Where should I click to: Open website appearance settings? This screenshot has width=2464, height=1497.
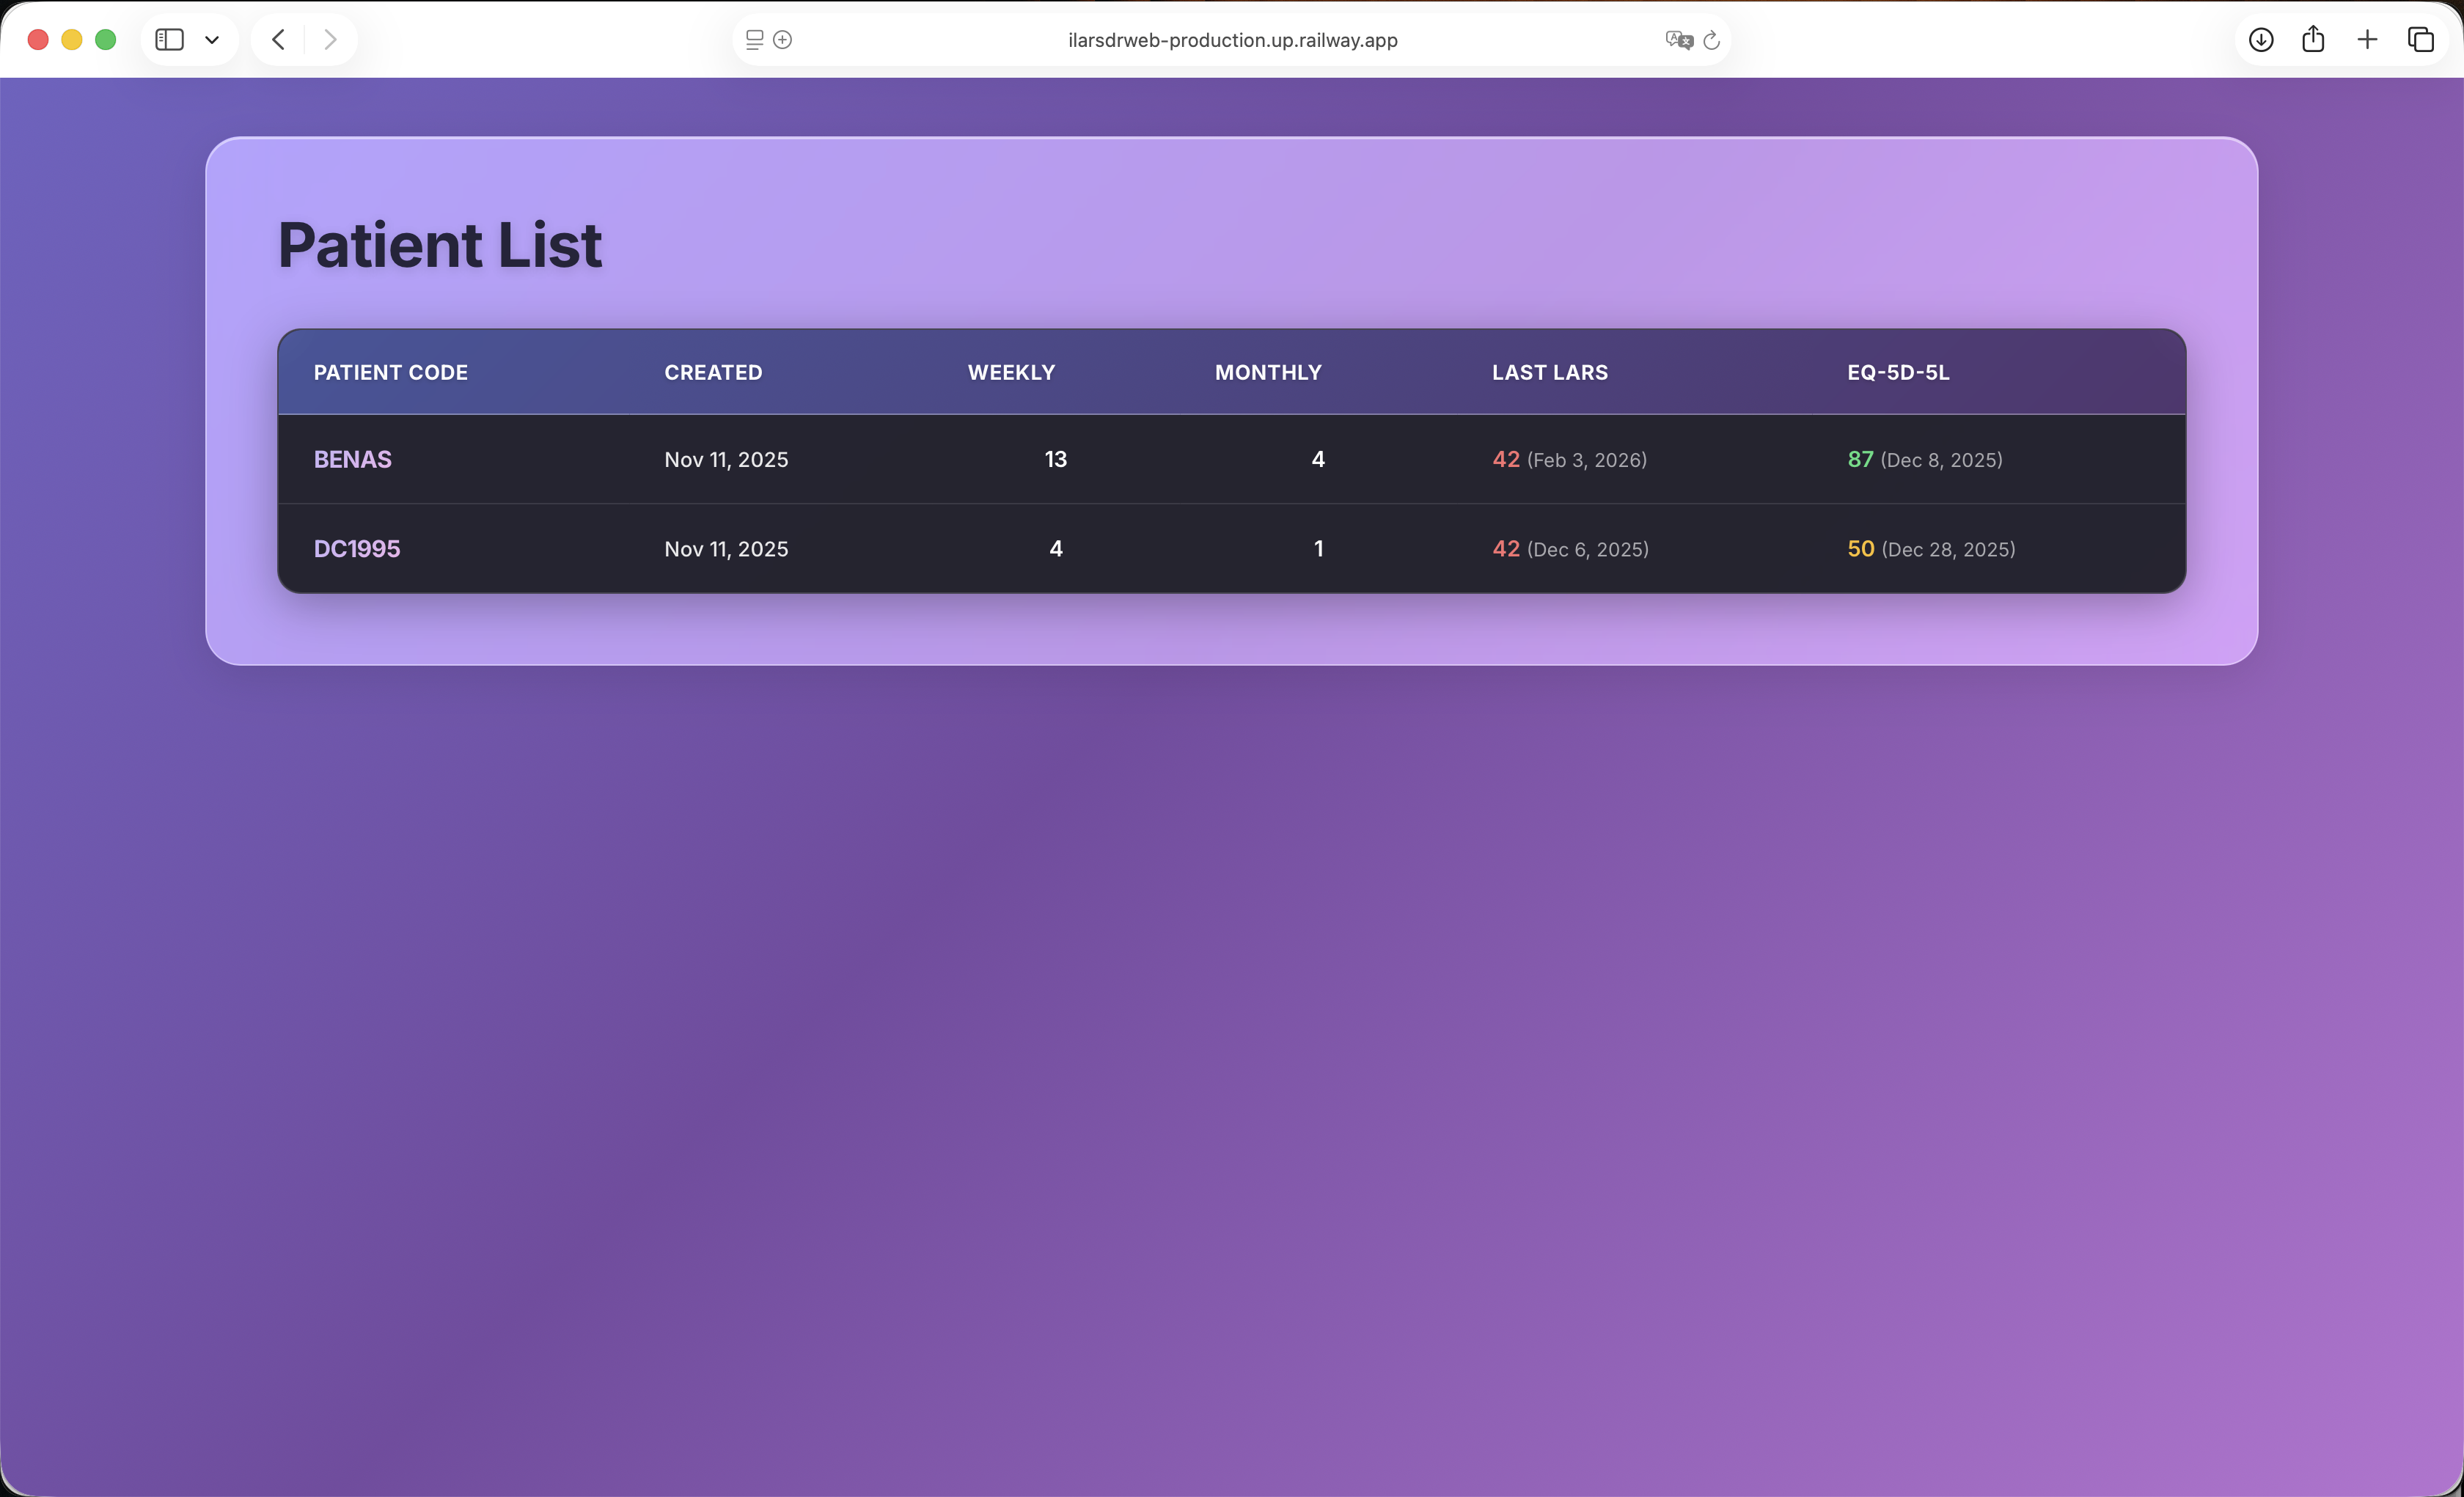coord(753,40)
